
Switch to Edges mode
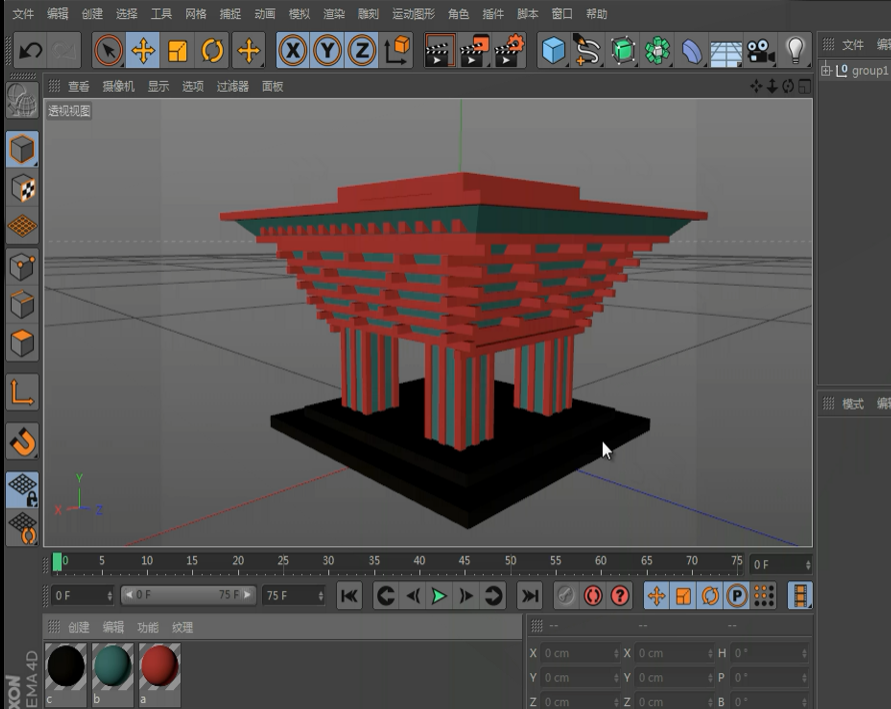[x=22, y=305]
